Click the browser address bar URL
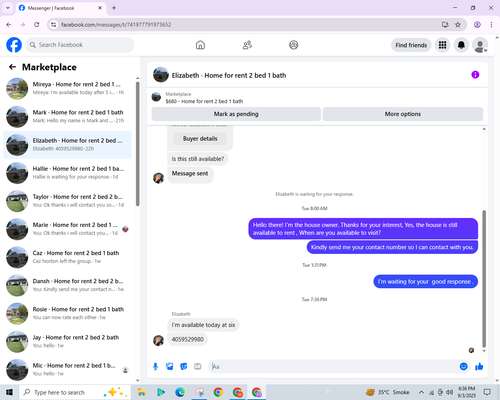The image size is (500, 400). point(116,24)
